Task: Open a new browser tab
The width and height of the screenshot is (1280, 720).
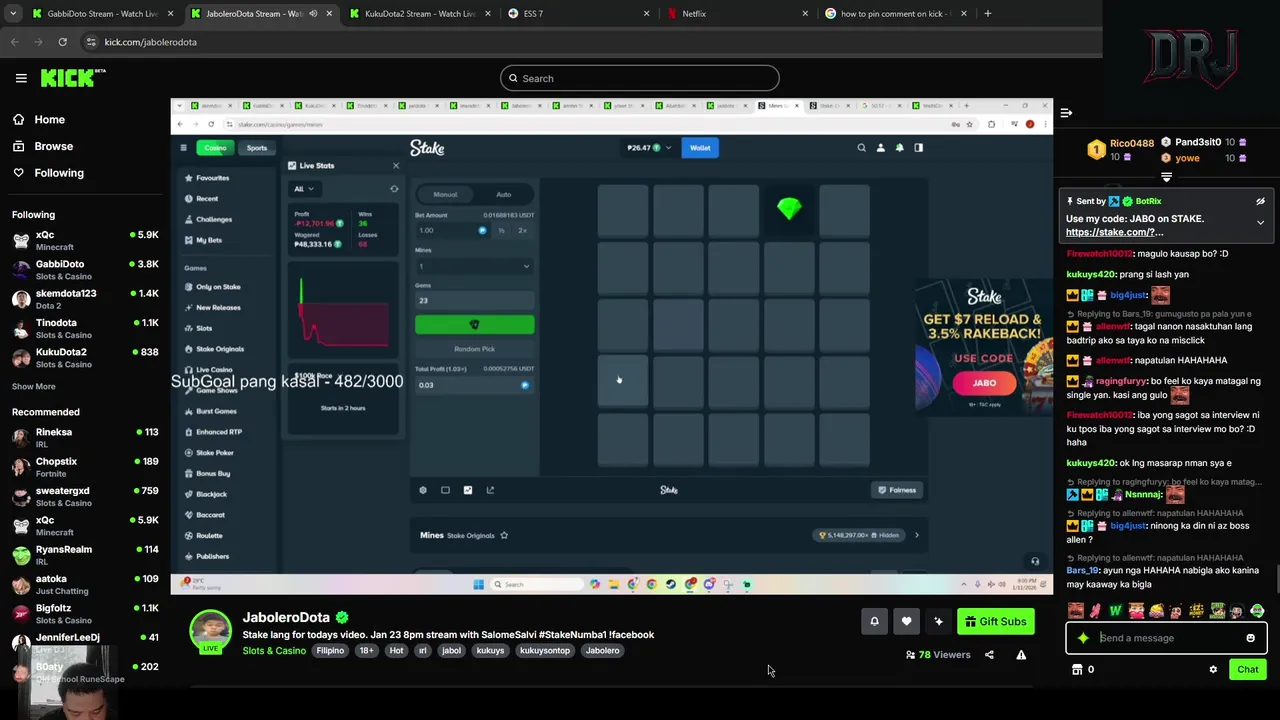Action: (987, 14)
